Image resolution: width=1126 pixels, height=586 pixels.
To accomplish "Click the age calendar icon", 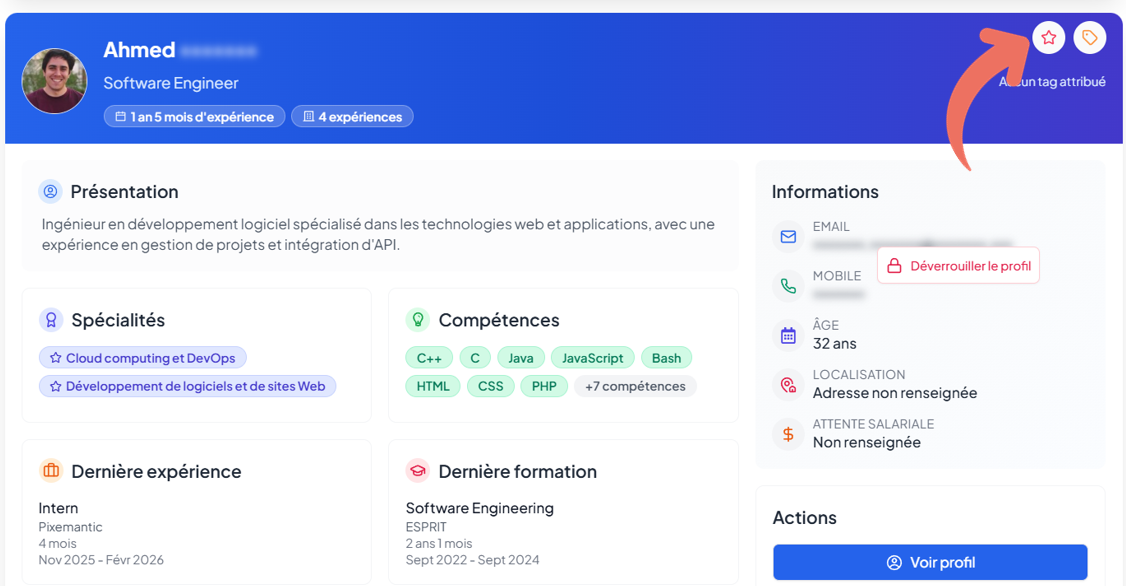I will tap(788, 335).
